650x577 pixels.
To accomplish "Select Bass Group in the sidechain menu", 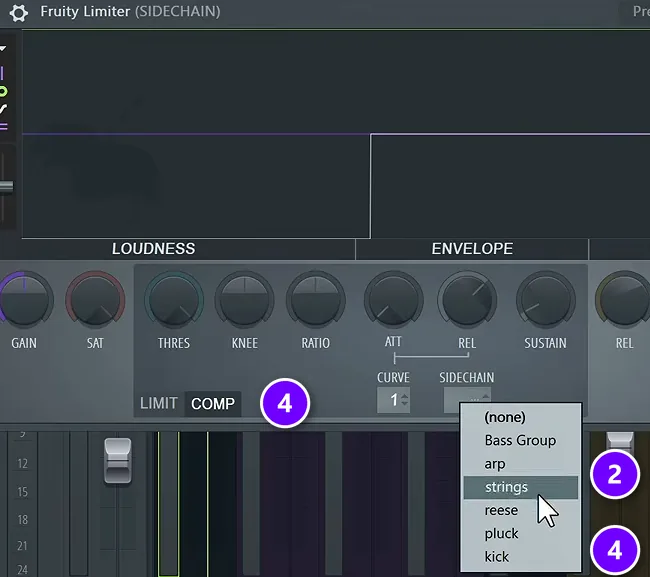I will coord(520,440).
